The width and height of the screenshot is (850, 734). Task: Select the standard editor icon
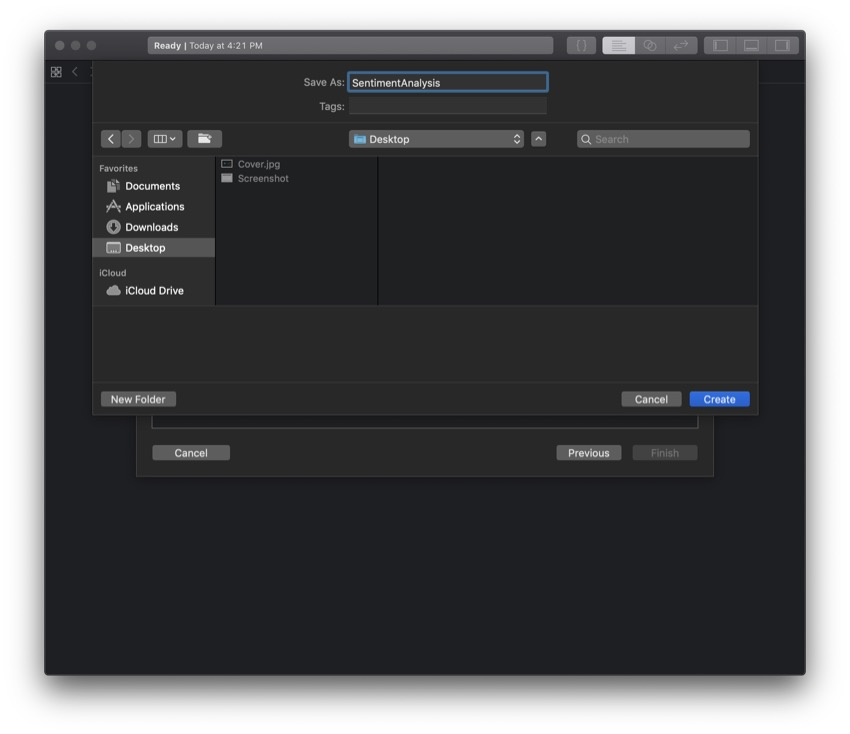click(619, 46)
